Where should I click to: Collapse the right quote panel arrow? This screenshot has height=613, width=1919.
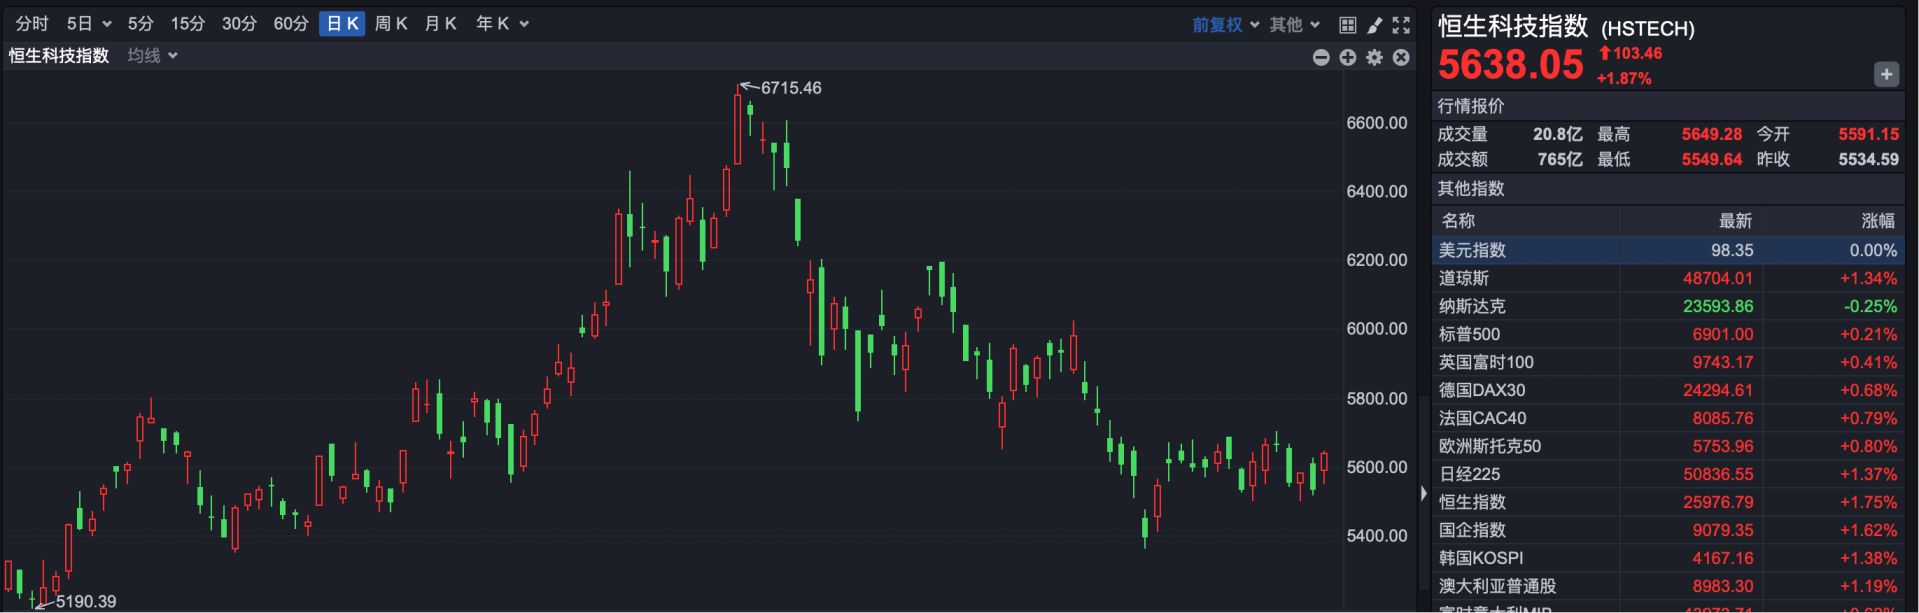click(1424, 493)
